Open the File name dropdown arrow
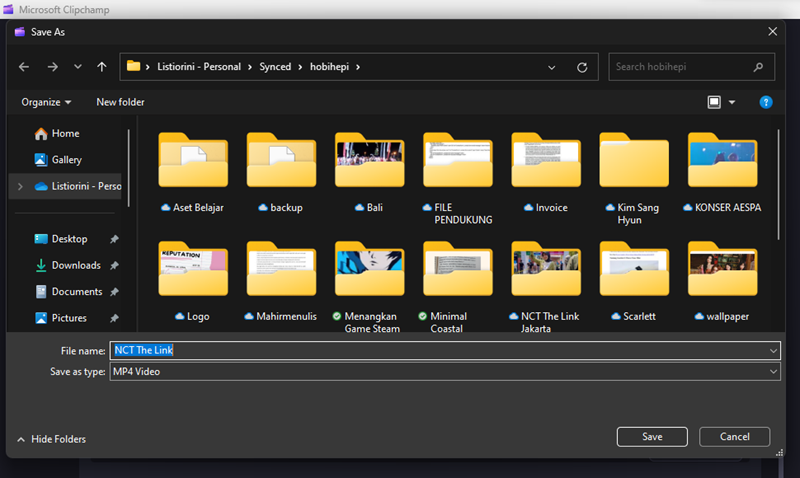The image size is (800, 478). (773, 350)
